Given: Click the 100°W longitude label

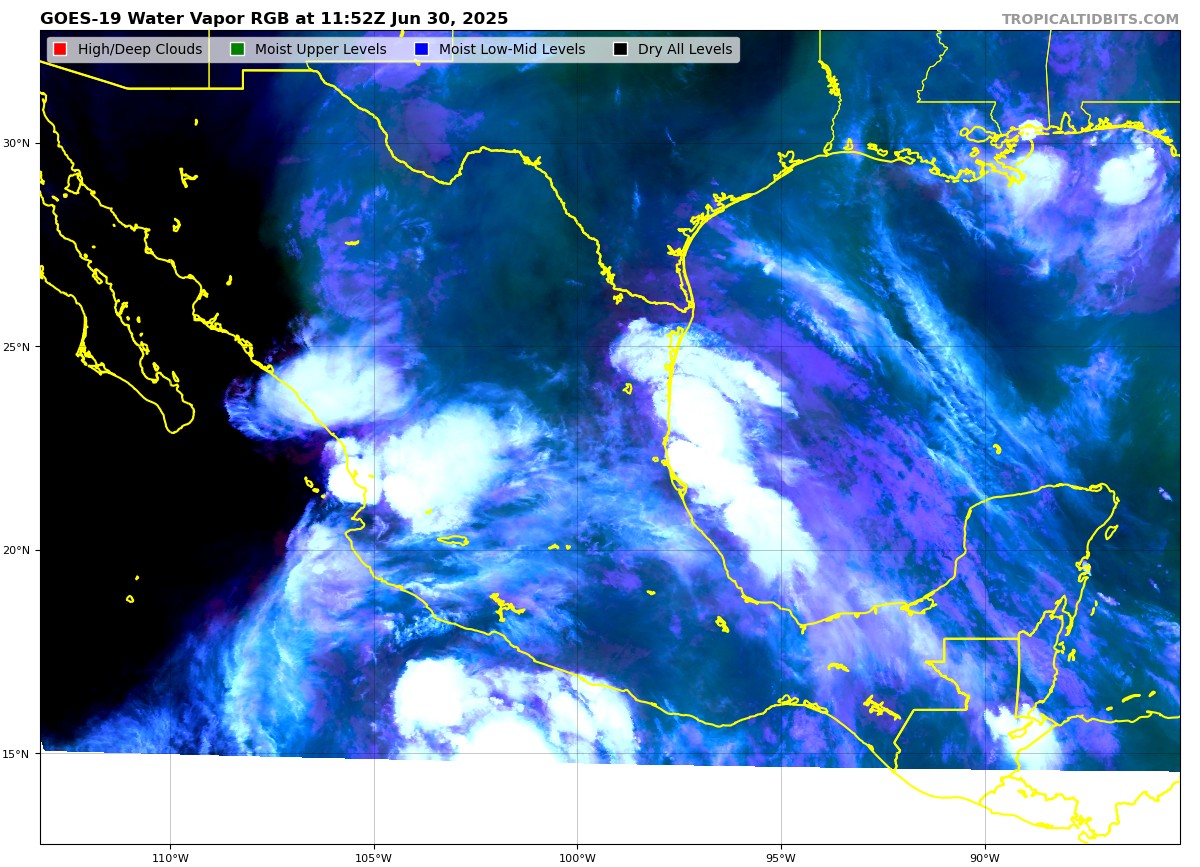Looking at the screenshot, I should coord(577,858).
